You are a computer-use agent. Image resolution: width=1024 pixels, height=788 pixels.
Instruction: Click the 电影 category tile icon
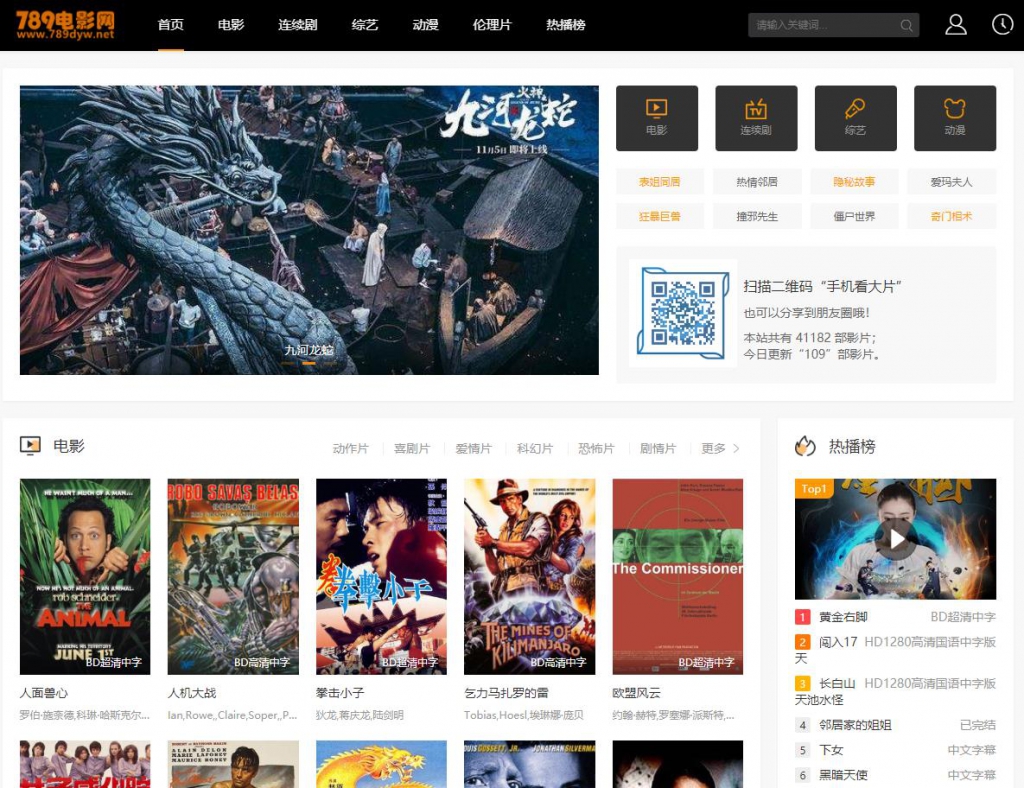pos(656,108)
